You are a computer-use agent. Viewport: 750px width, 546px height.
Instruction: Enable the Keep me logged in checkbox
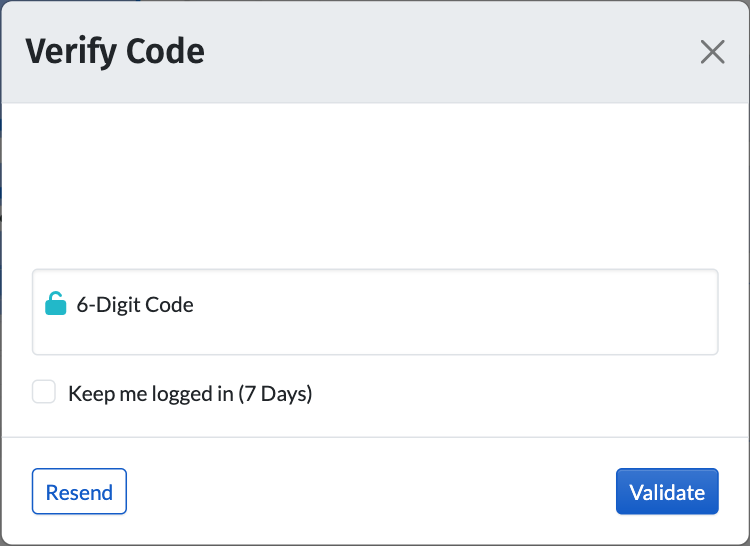click(44, 392)
